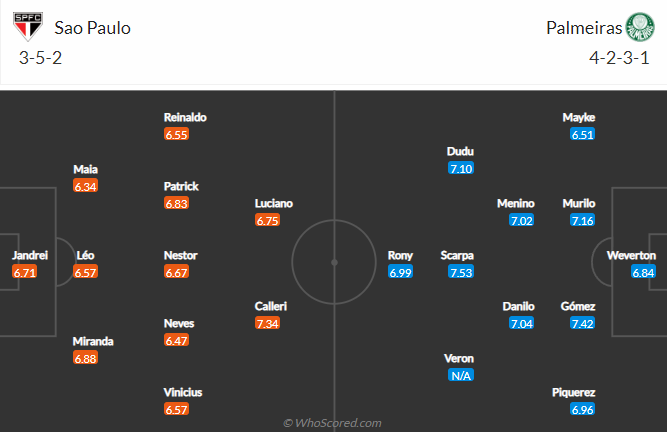Select Mayke's 6.51 rating badge
Image resolution: width=667 pixels, height=432 pixels.
(x=582, y=134)
